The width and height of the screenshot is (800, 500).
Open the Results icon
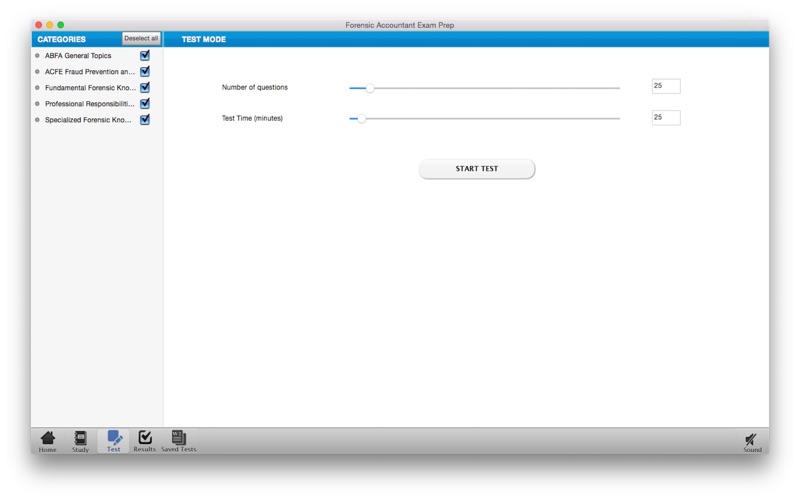(x=144, y=441)
